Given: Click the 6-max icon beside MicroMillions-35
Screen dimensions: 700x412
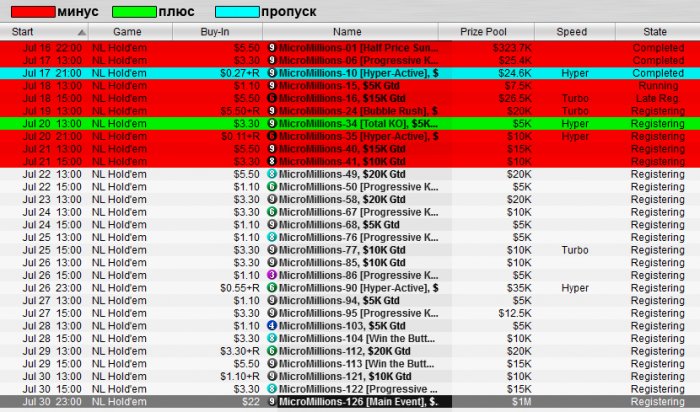Looking at the screenshot, I should pos(272,136).
